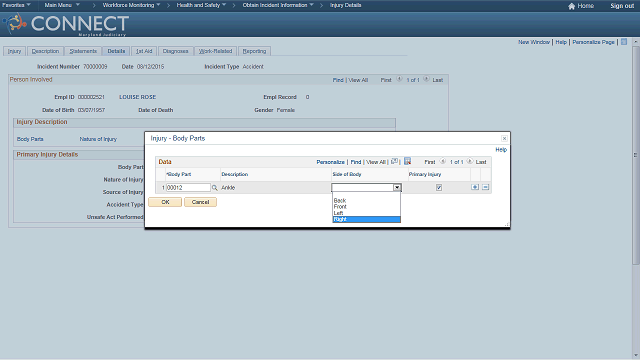Click View All in Data grid
The image size is (640, 360).
click(376, 162)
